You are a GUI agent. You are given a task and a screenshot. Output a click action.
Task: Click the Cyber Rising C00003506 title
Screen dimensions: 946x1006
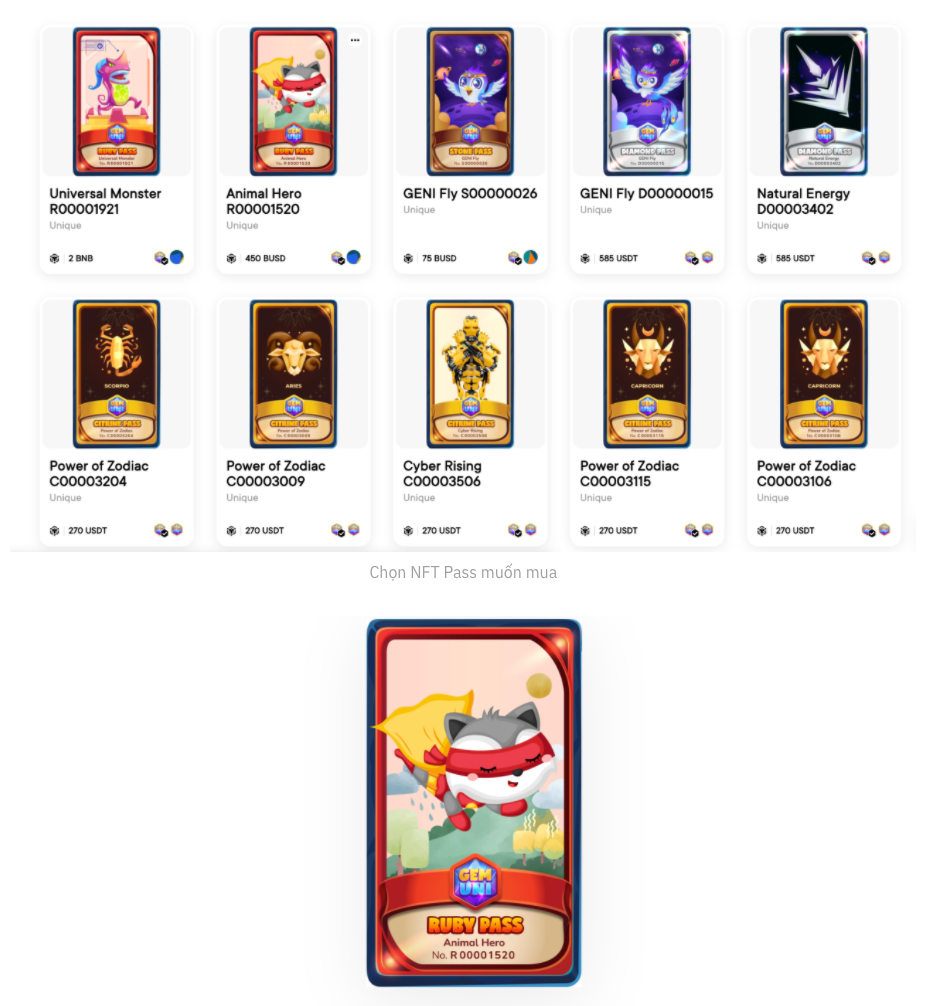coord(442,473)
